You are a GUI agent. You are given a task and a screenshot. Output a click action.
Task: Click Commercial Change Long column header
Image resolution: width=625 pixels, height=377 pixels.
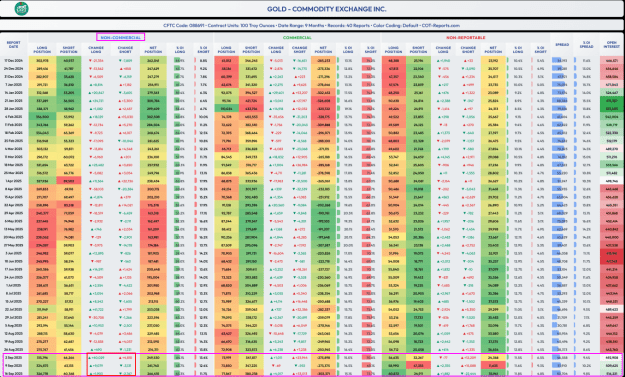[276, 49]
